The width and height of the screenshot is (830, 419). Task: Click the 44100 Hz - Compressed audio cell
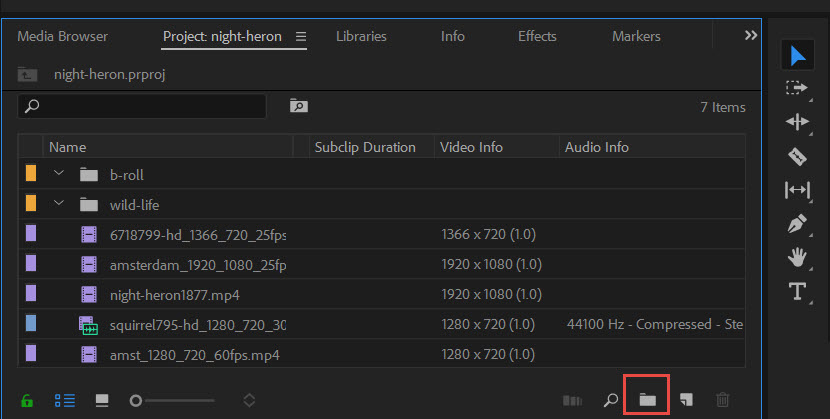coord(655,324)
